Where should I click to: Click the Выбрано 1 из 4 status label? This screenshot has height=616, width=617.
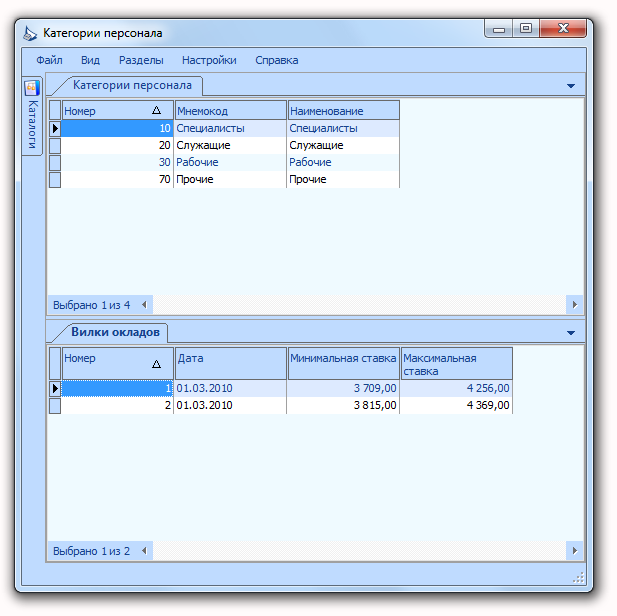point(91,305)
